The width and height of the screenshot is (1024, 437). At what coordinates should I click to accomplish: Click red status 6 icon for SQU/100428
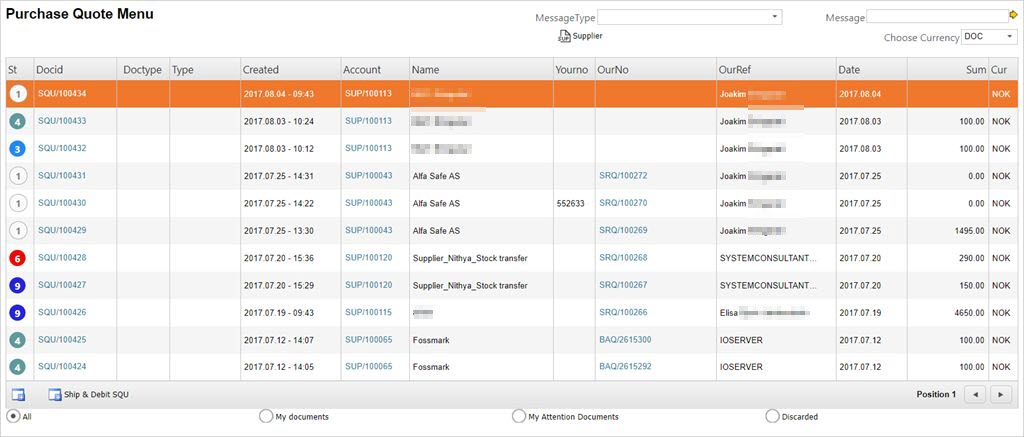pos(17,258)
